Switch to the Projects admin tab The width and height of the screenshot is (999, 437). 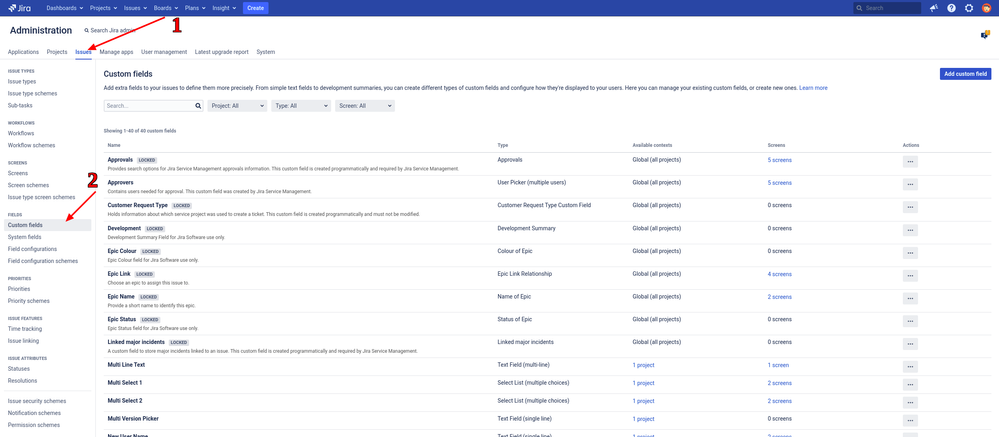coord(57,52)
